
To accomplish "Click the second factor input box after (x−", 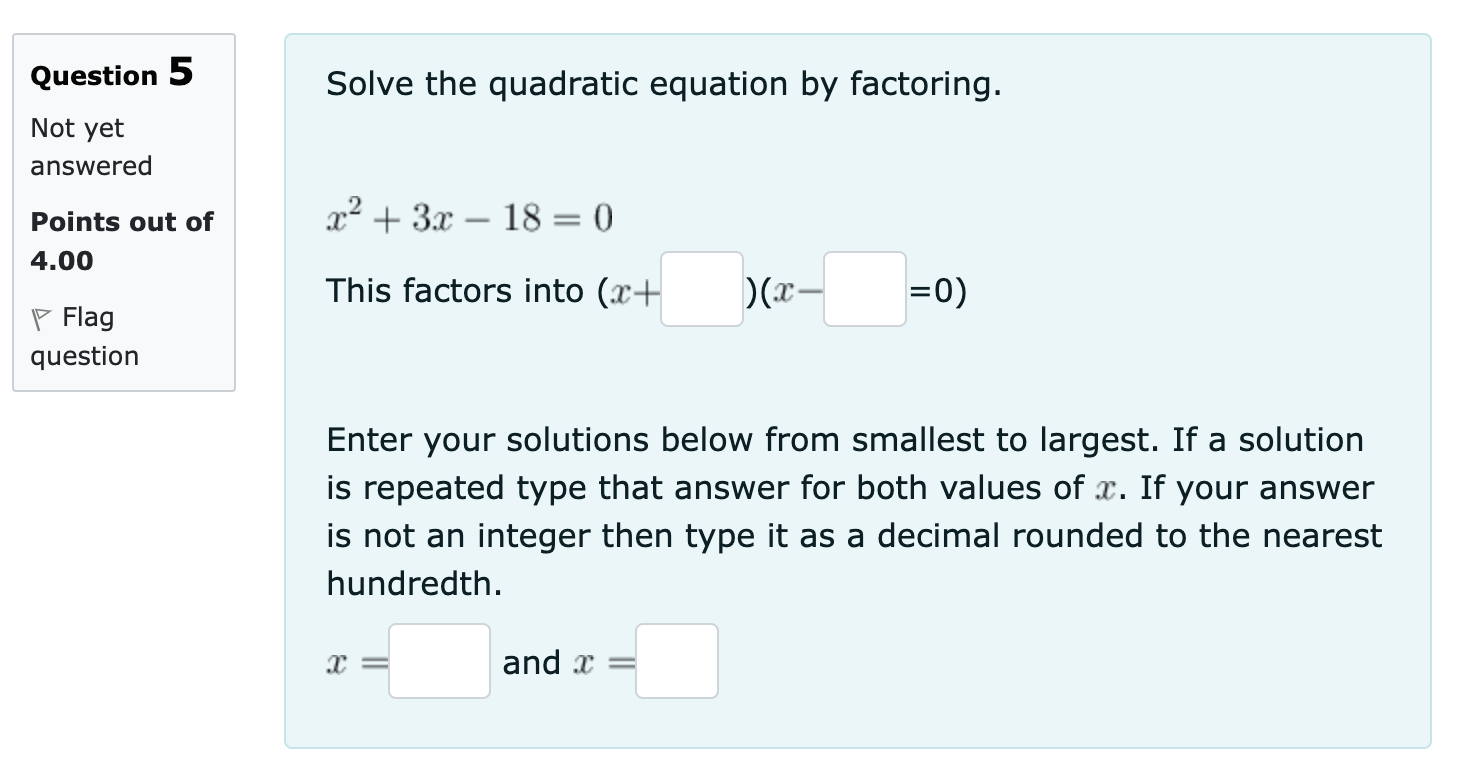I will pyautogui.click(x=862, y=292).
